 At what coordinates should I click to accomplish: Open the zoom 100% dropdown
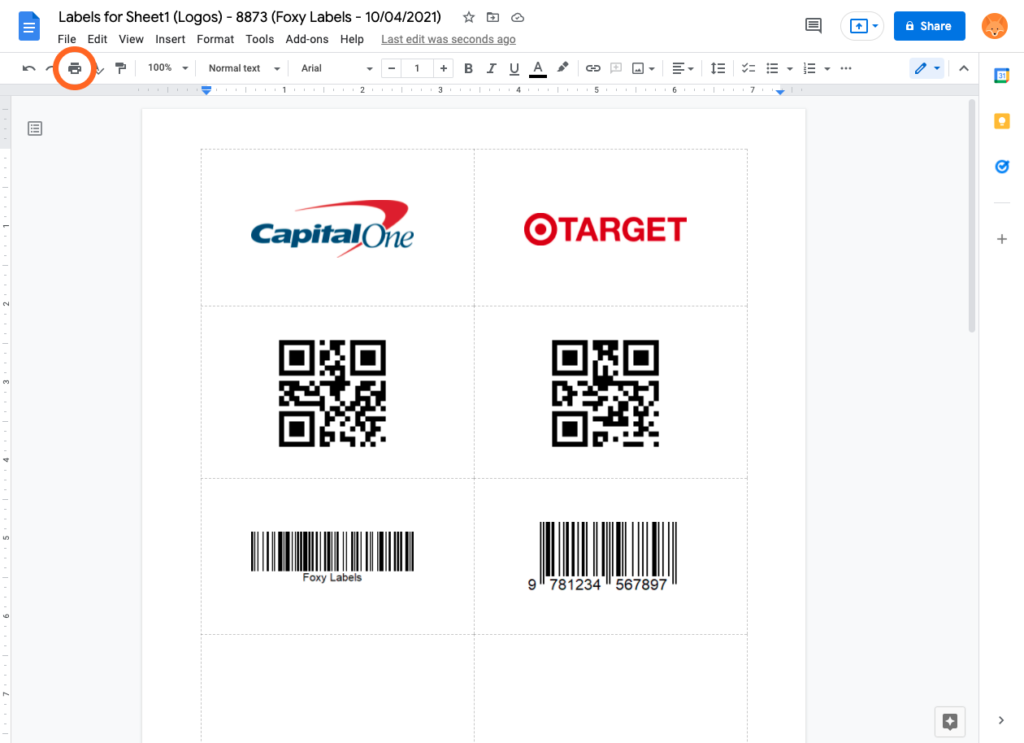(x=168, y=68)
